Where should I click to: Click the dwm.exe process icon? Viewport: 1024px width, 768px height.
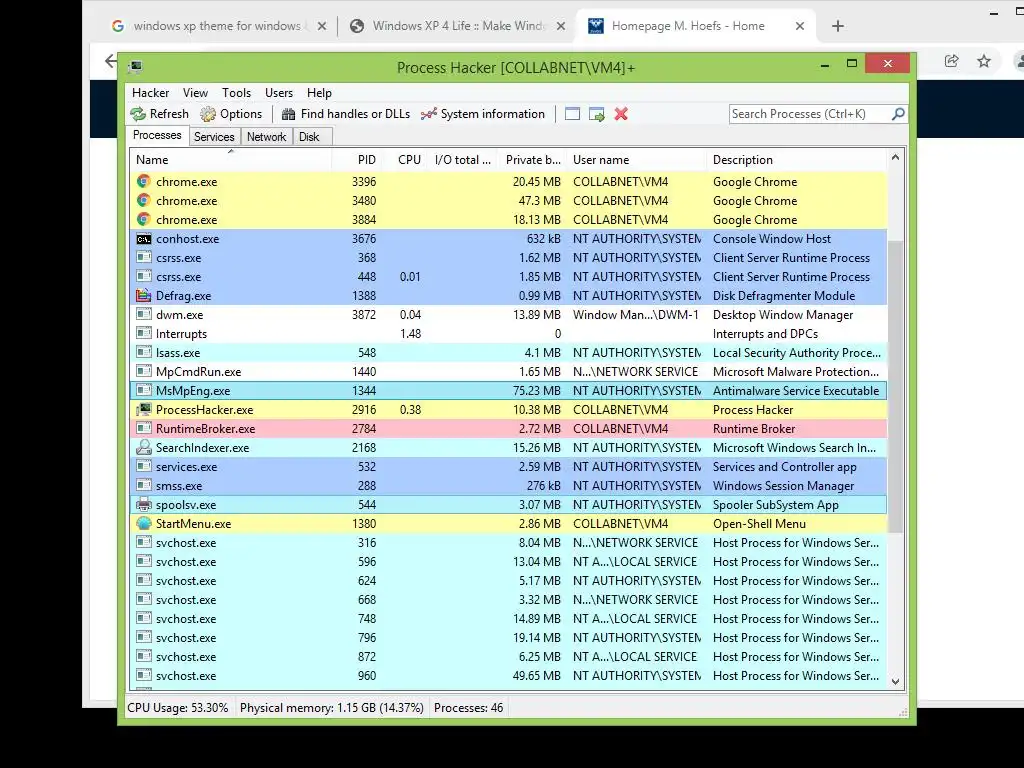pos(144,314)
